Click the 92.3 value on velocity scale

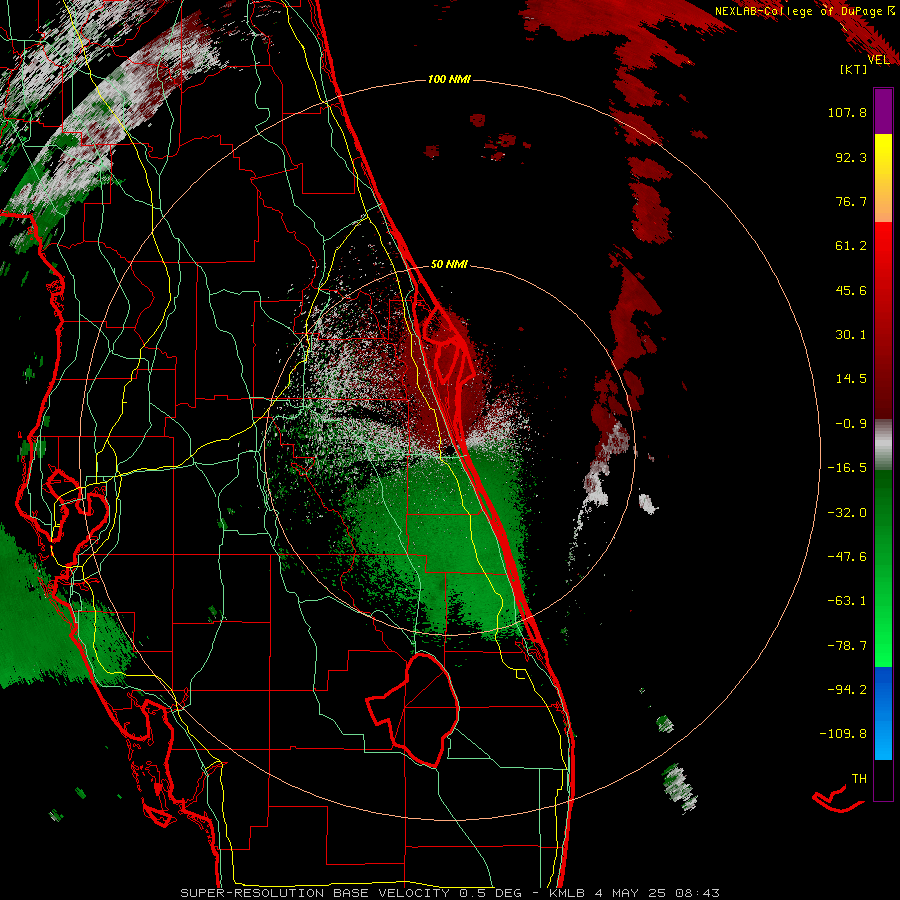[851, 157]
